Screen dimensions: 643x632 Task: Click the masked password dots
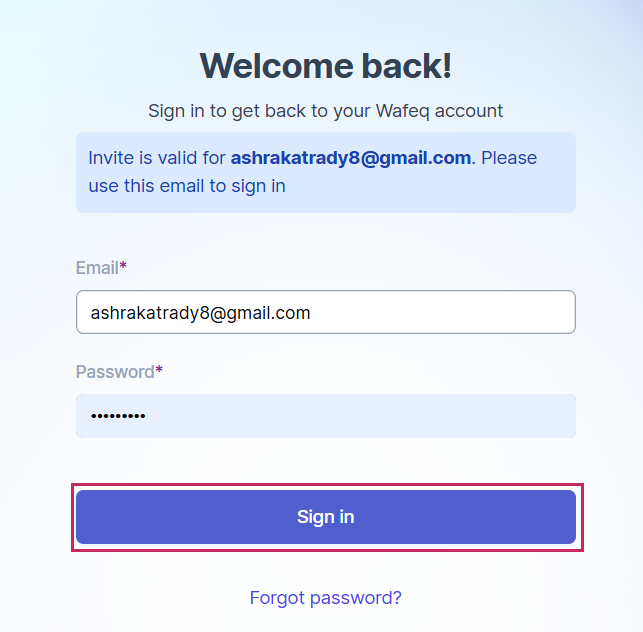118,416
